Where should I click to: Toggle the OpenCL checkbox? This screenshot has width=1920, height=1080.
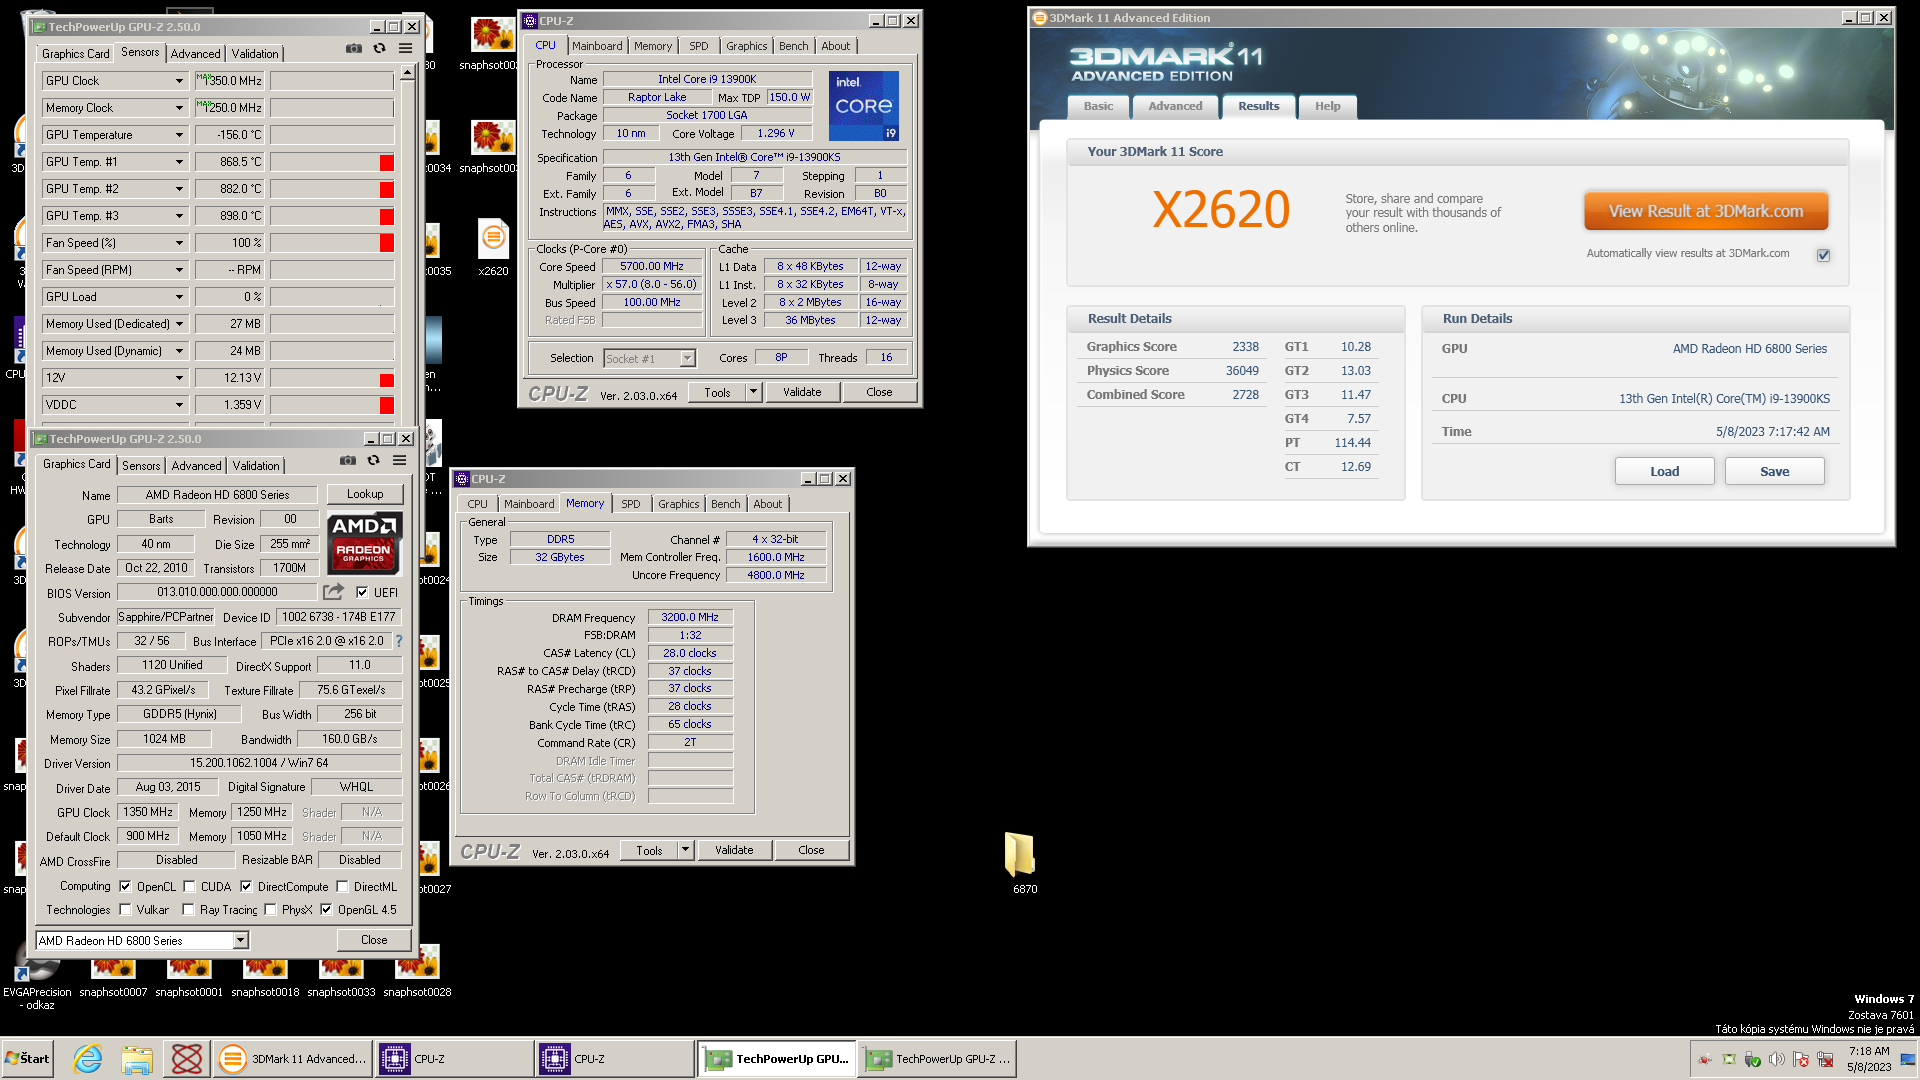point(125,886)
